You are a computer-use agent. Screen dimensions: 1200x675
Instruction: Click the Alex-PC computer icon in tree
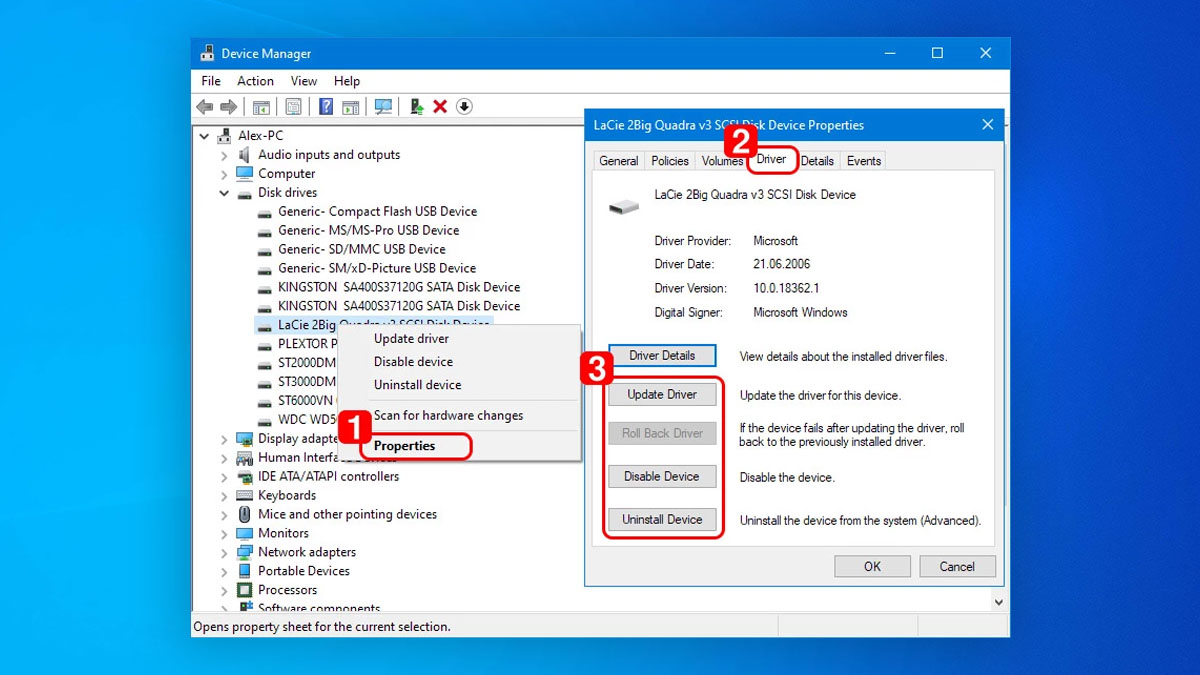(225, 136)
